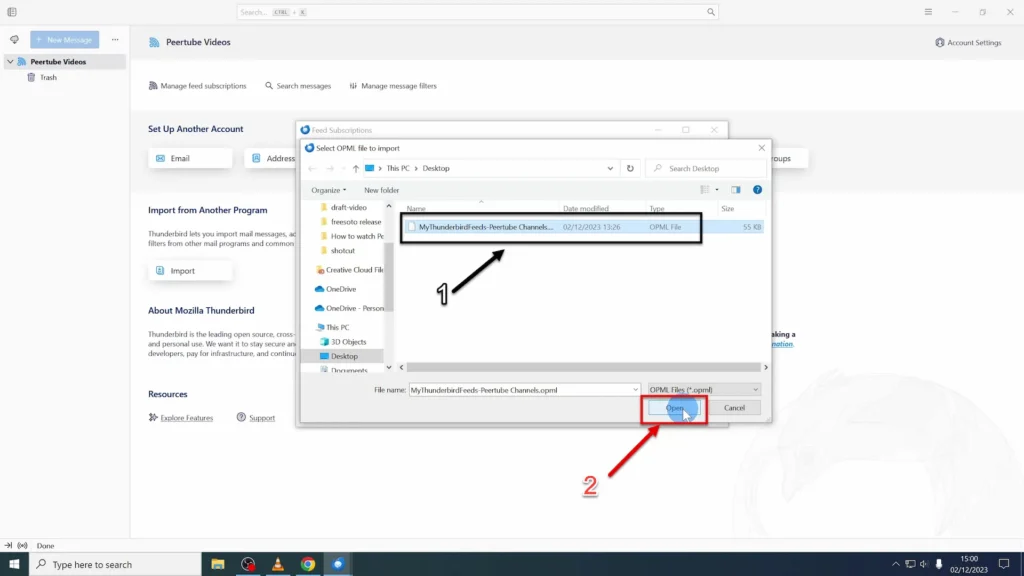Image resolution: width=1024 pixels, height=576 pixels.
Task: Select MyThunderbirdFeeds-Peertube Channels OPML file
Action: click(x=583, y=227)
